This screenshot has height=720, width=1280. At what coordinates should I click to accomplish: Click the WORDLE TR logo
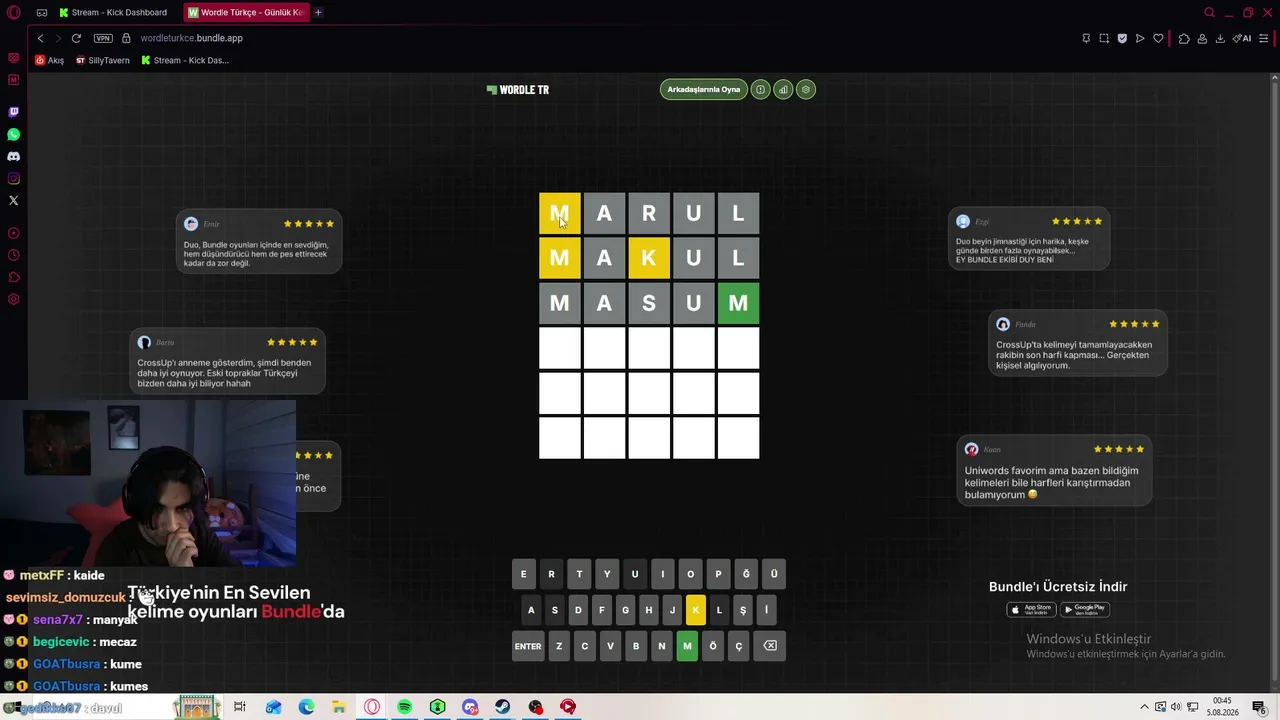[x=518, y=89]
